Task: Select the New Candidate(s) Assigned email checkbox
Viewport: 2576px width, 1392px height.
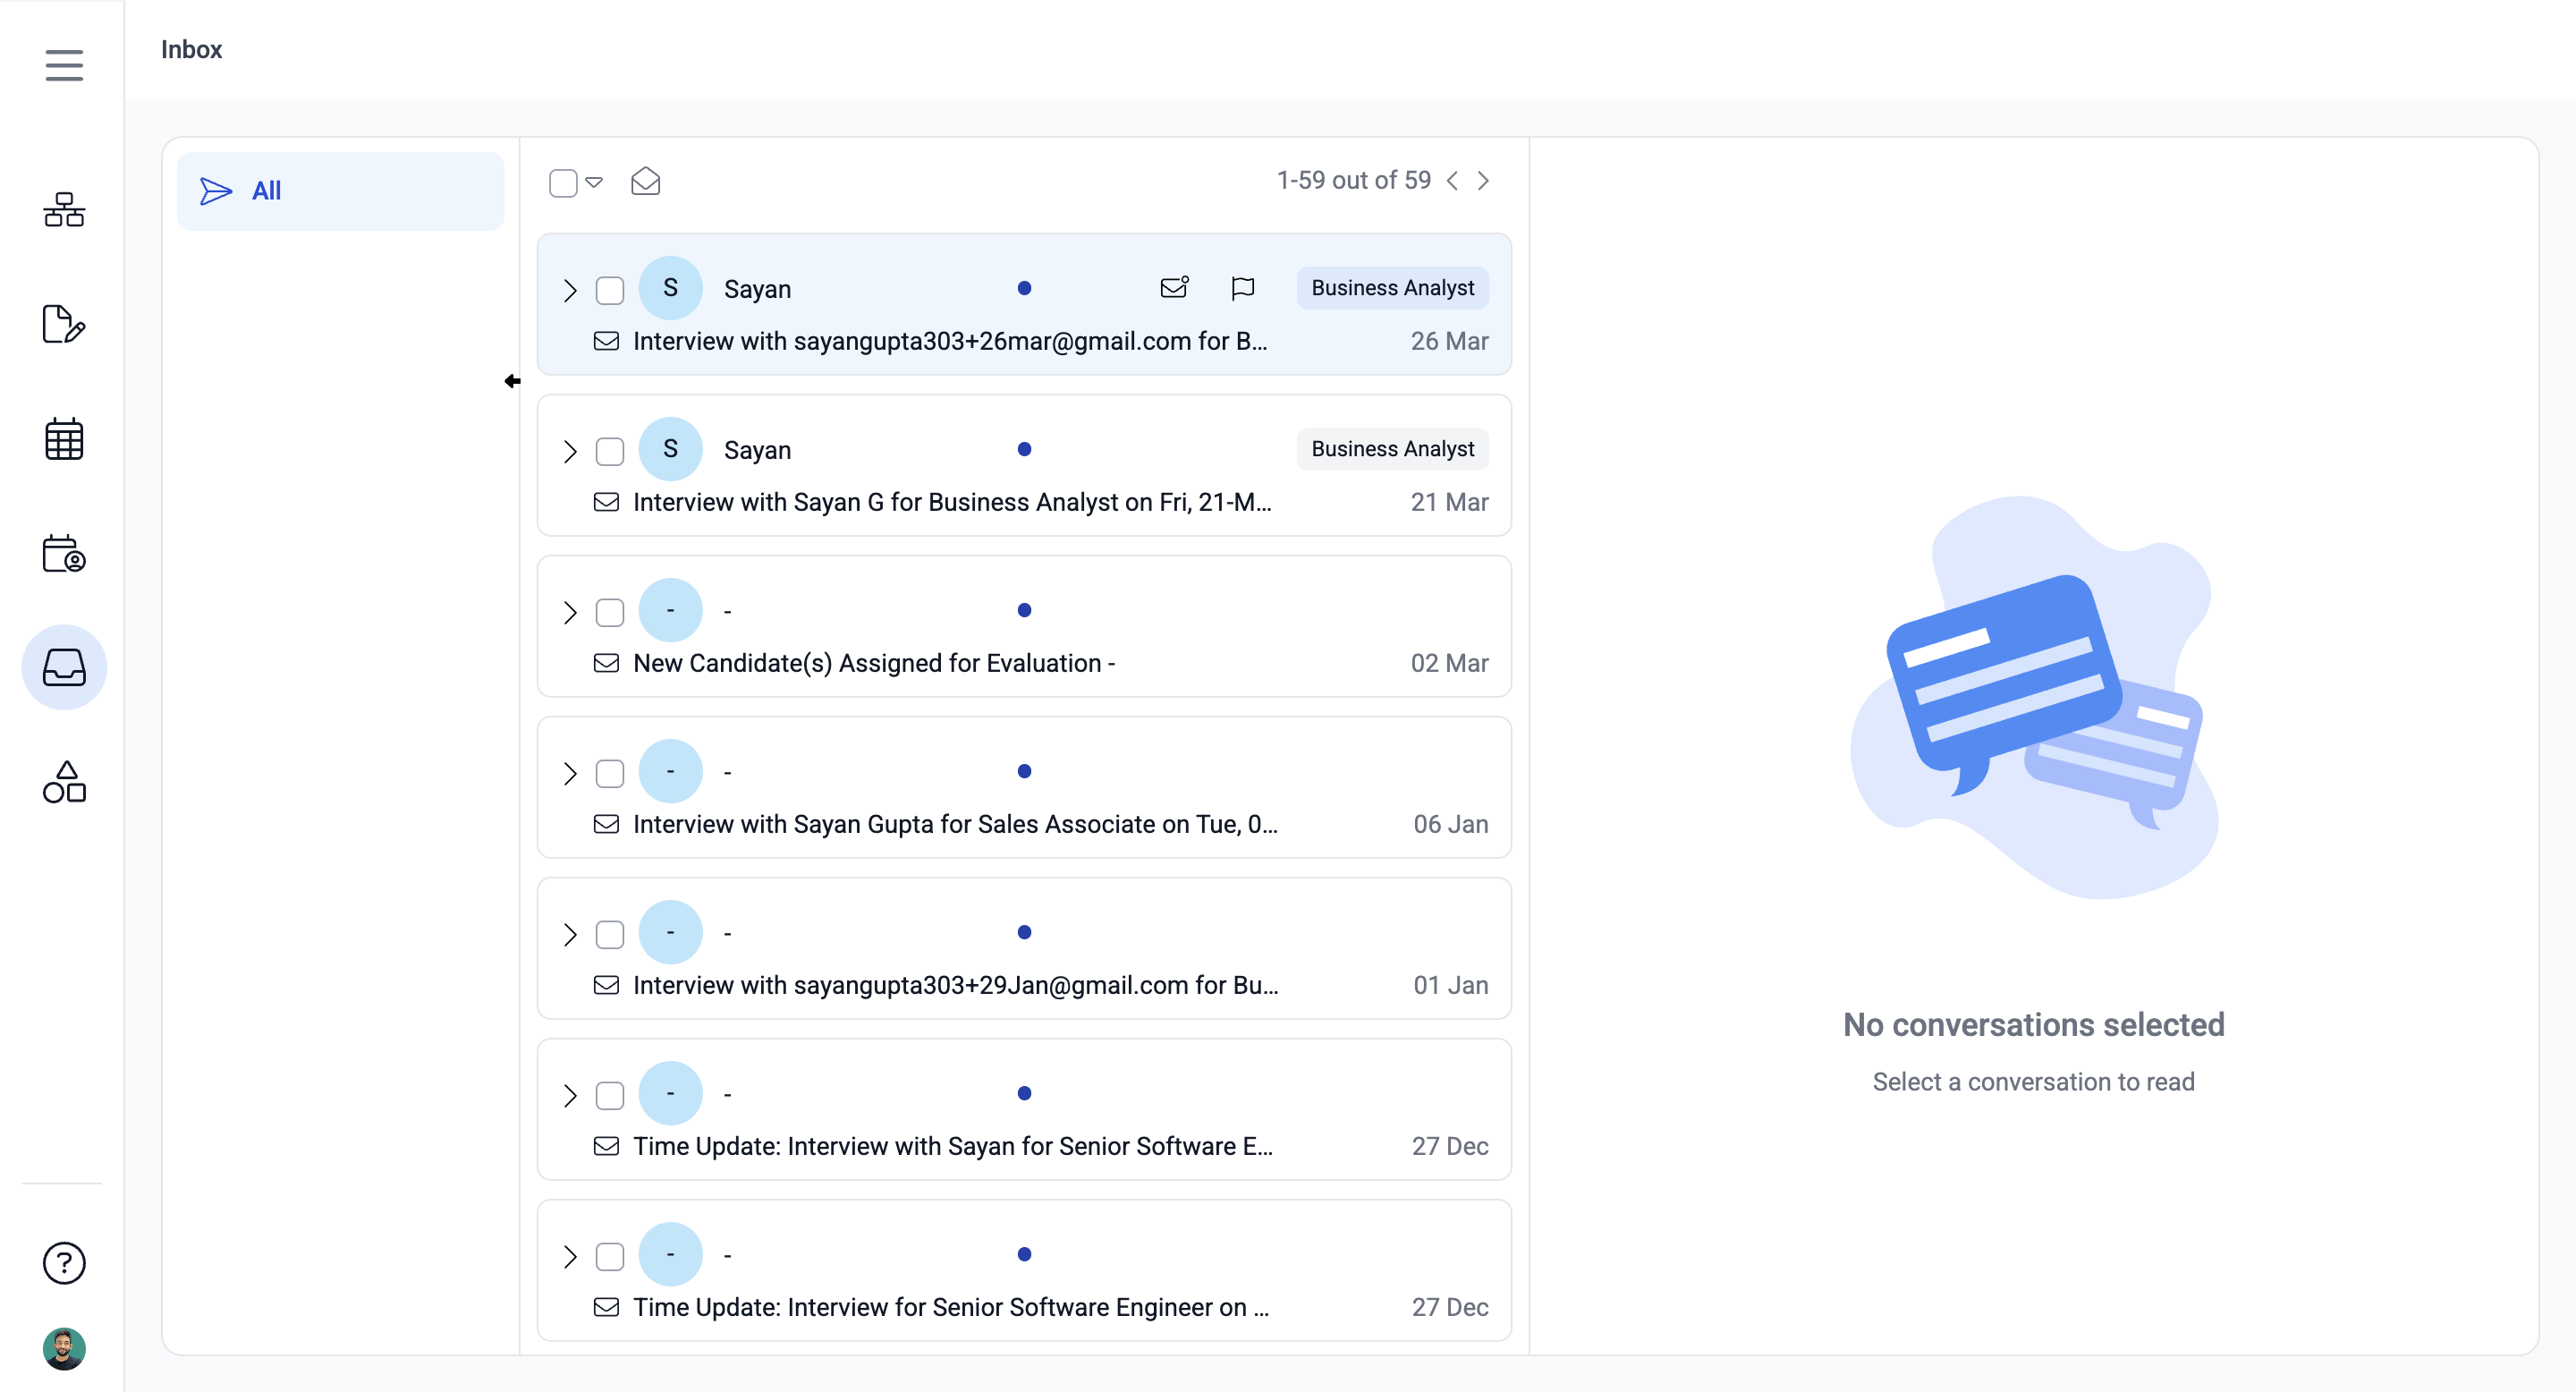Action: pyautogui.click(x=610, y=612)
